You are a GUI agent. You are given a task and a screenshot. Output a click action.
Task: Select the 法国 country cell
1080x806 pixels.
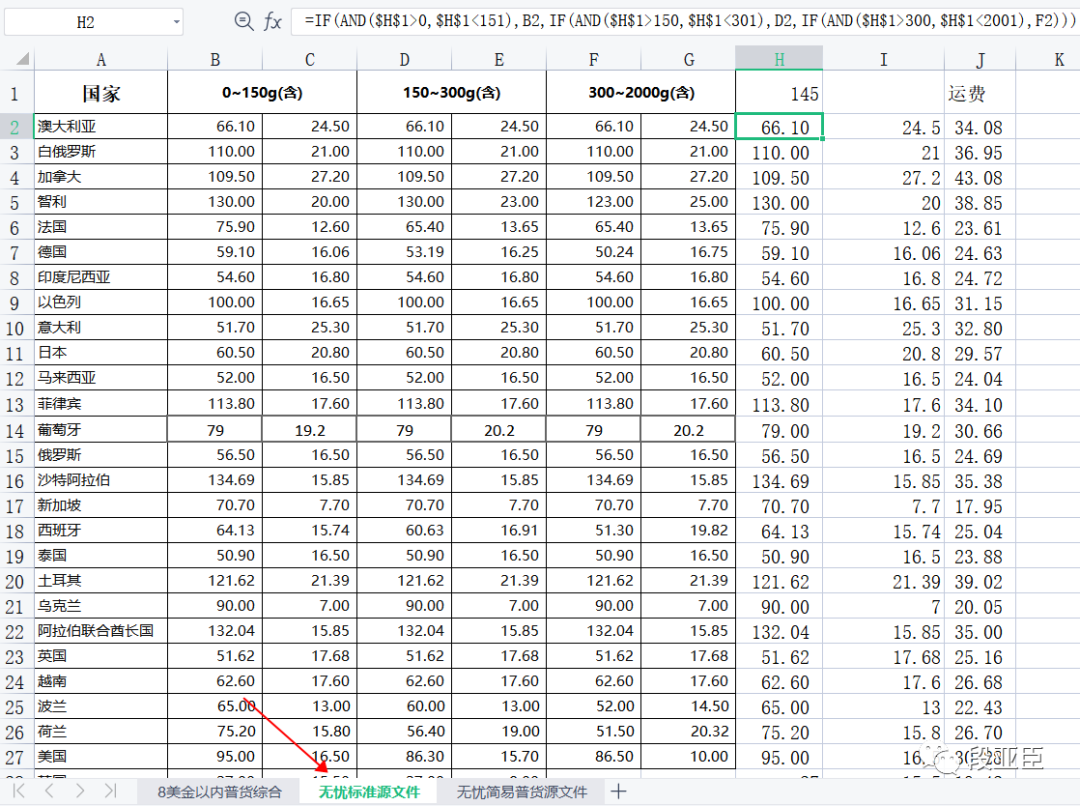[x=101, y=227]
